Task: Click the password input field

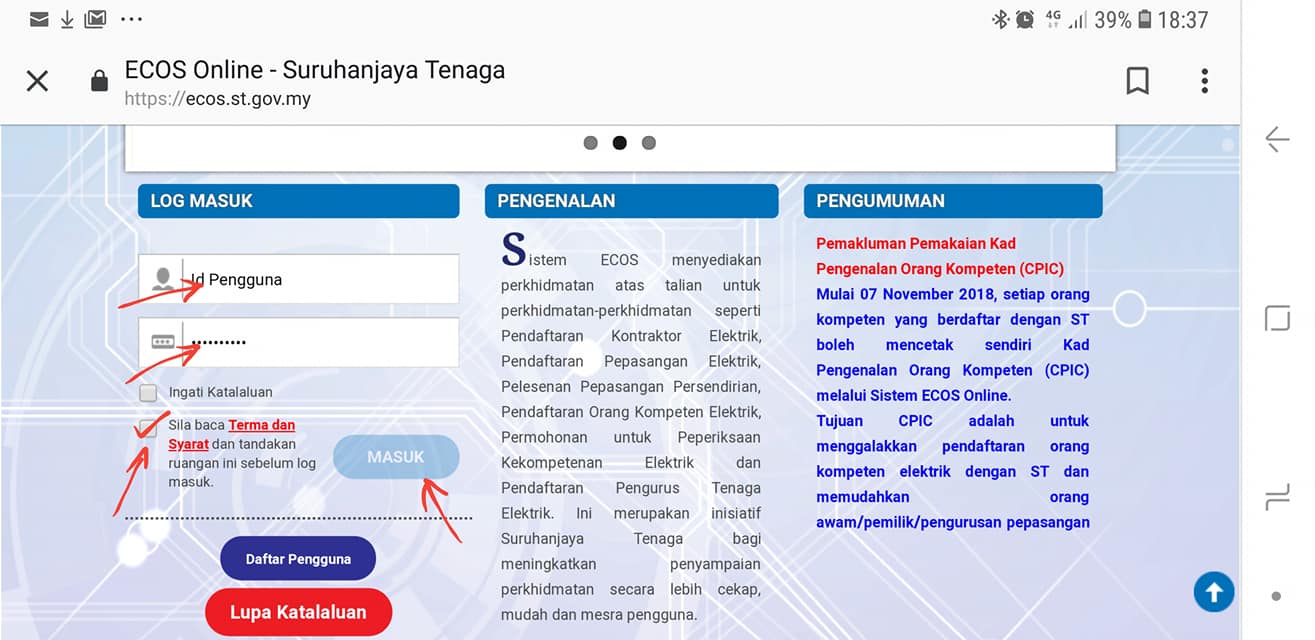Action: click(299, 343)
